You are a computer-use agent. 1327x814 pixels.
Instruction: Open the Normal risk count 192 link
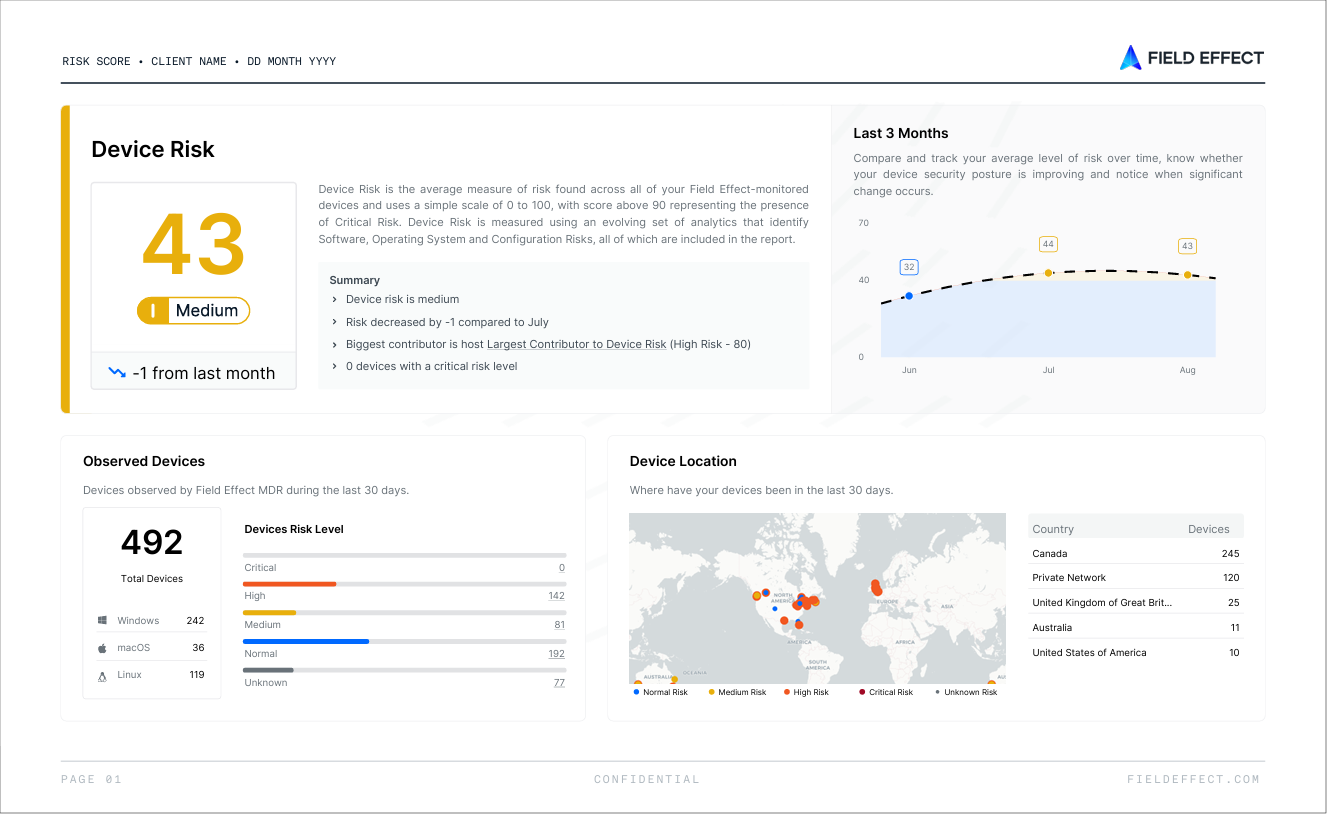(556, 654)
